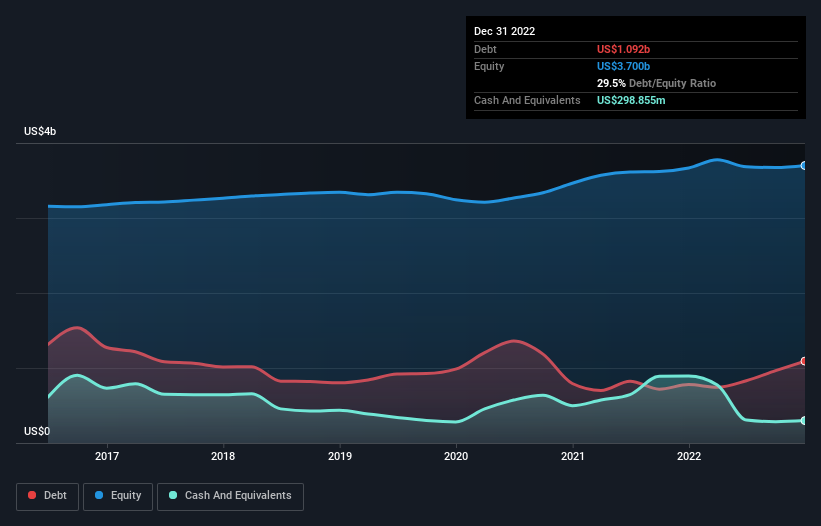
Task: Toggle the Cash And Equivalents legend button
Action: (230, 496)
